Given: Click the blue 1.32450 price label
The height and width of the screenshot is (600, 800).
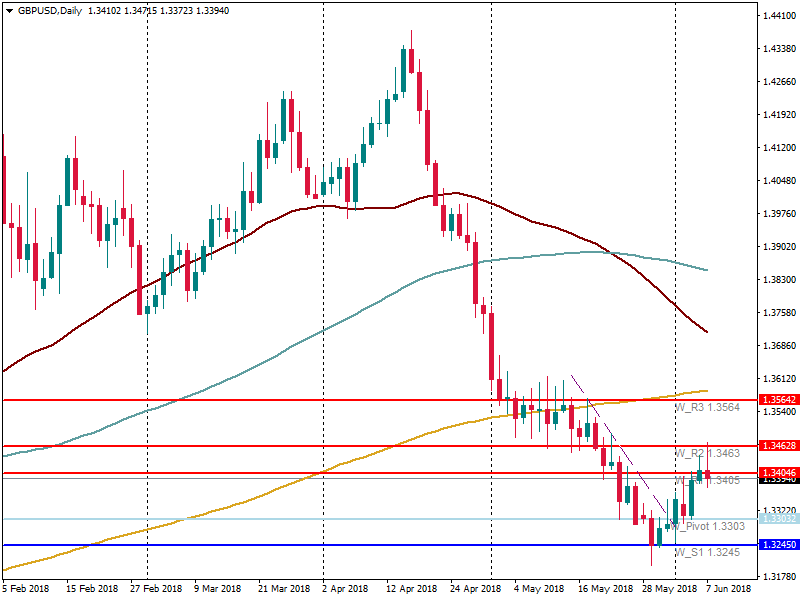Looking at the screenshot, I should [x=778, y=545].
